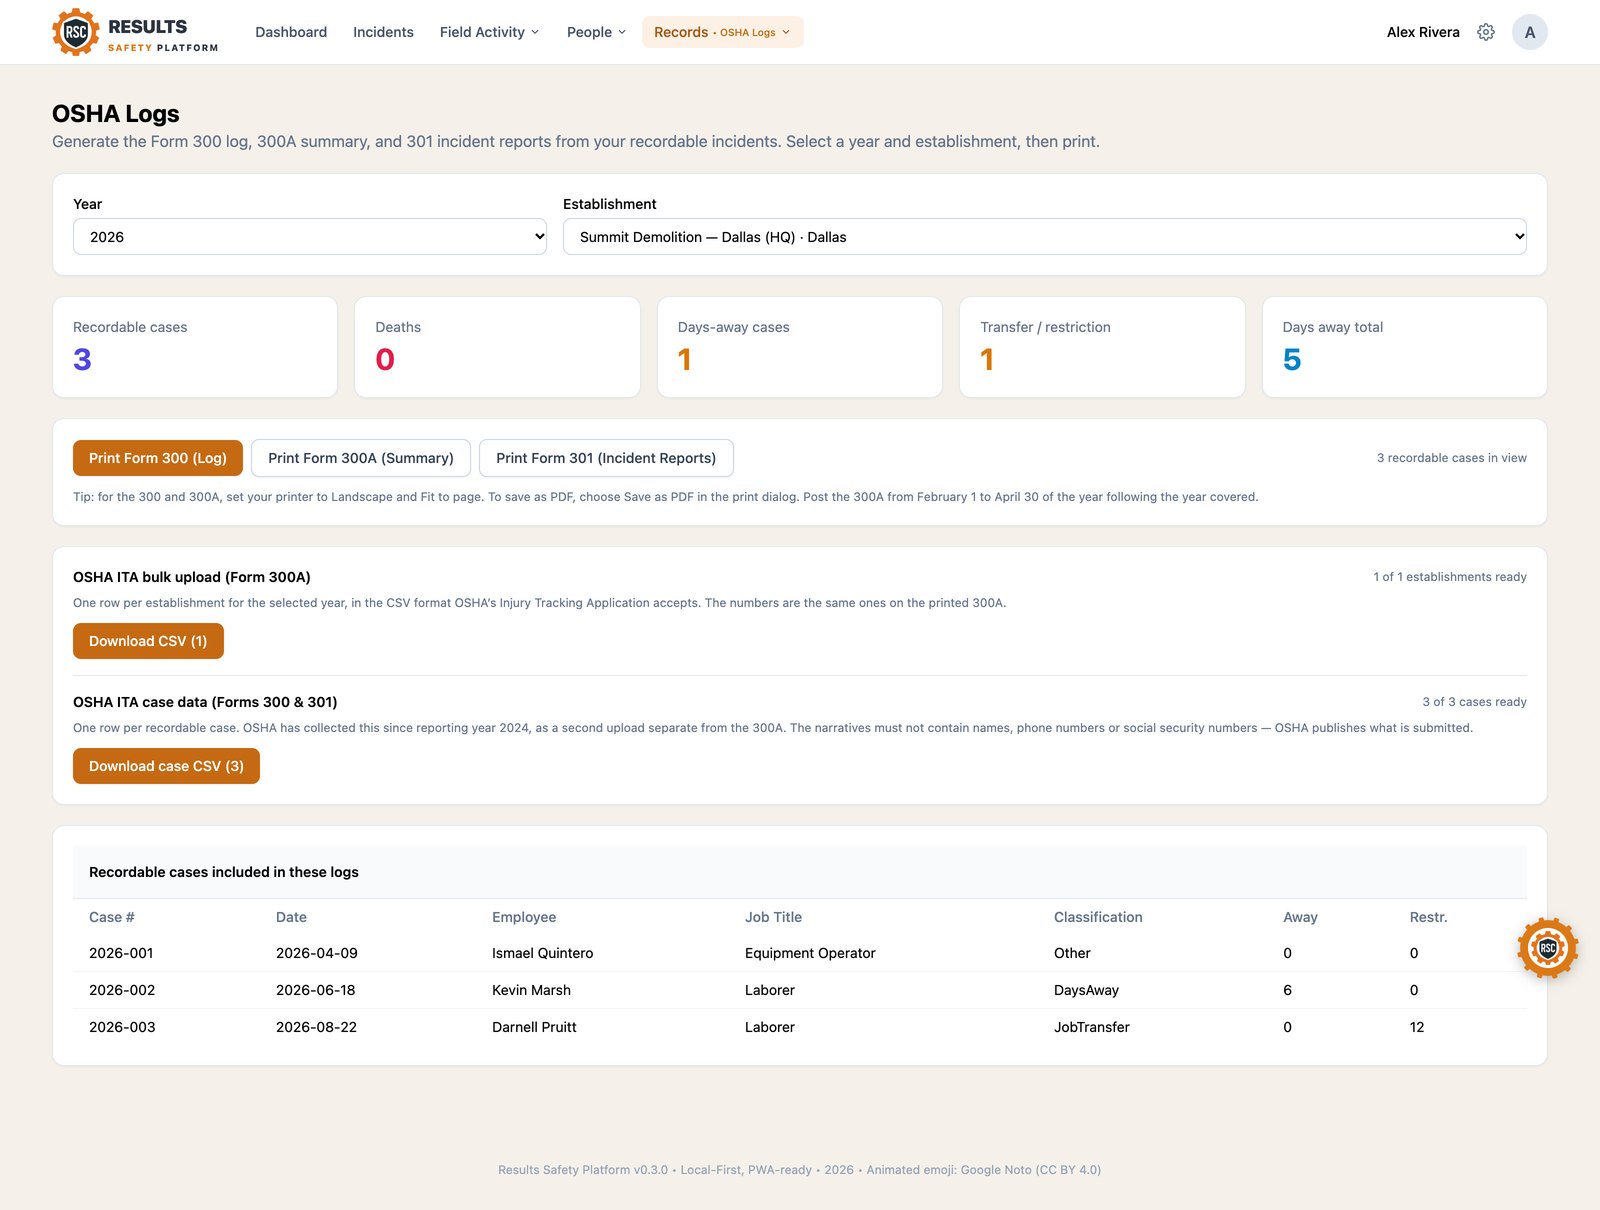The height and width of the screenshot is (1210, 1600).
Task: Click the RSC Results Safety Platform logo
Action: pos(135,32)
